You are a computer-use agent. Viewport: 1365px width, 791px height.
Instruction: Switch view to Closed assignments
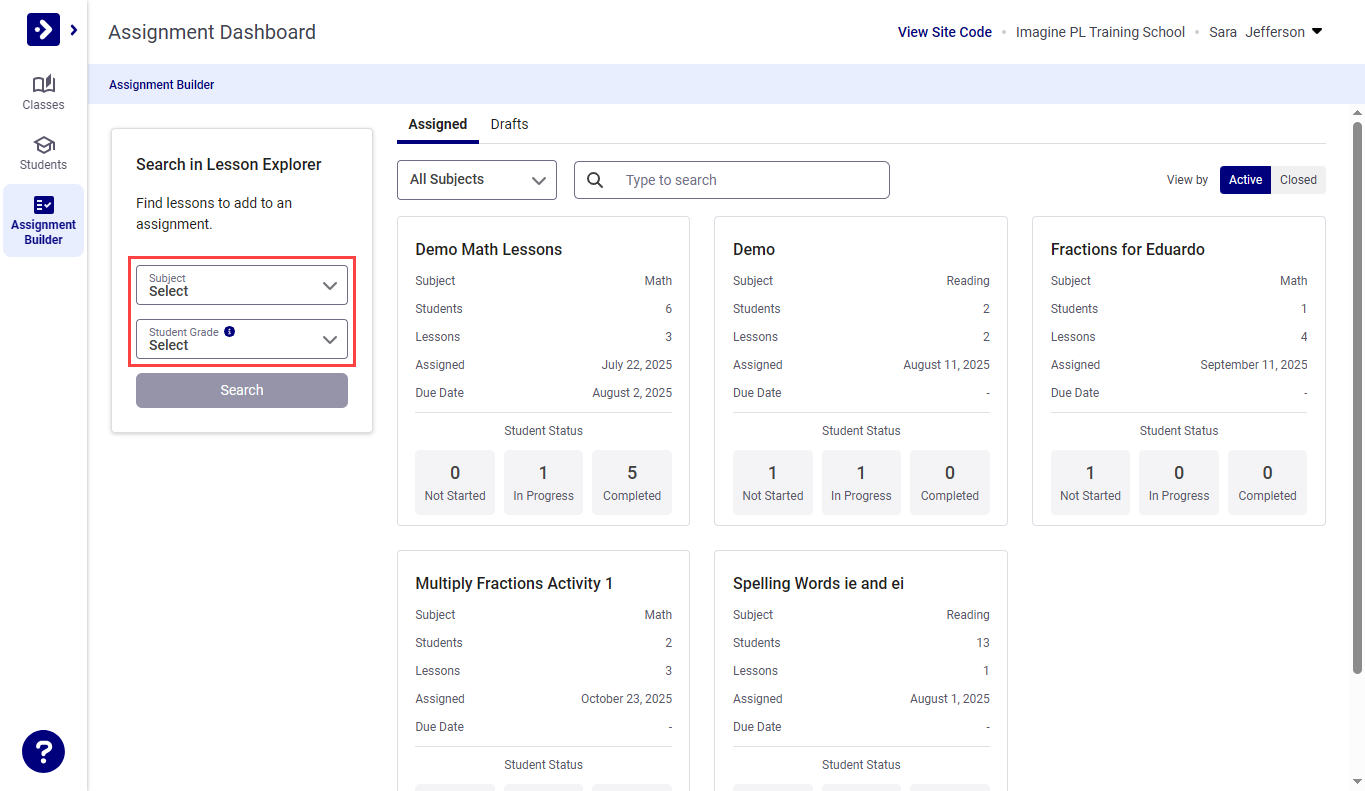click(x=1297, y=179)
